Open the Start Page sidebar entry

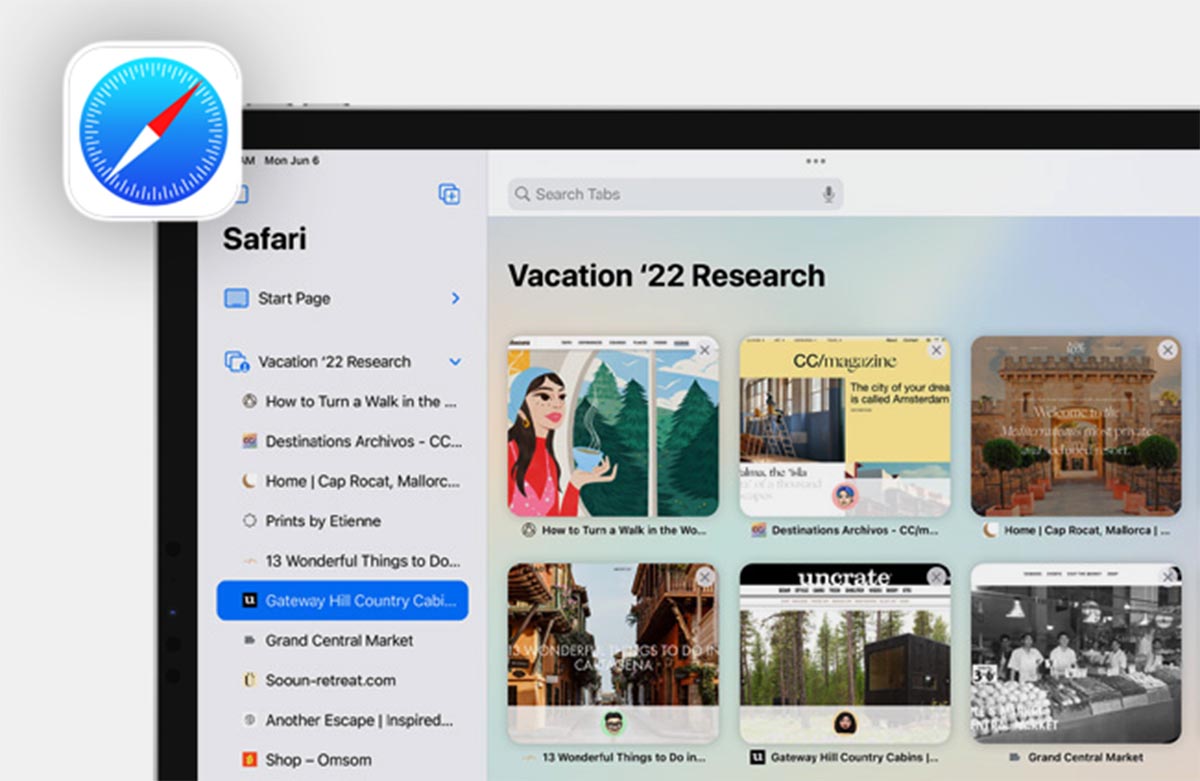tap(343, 298)
